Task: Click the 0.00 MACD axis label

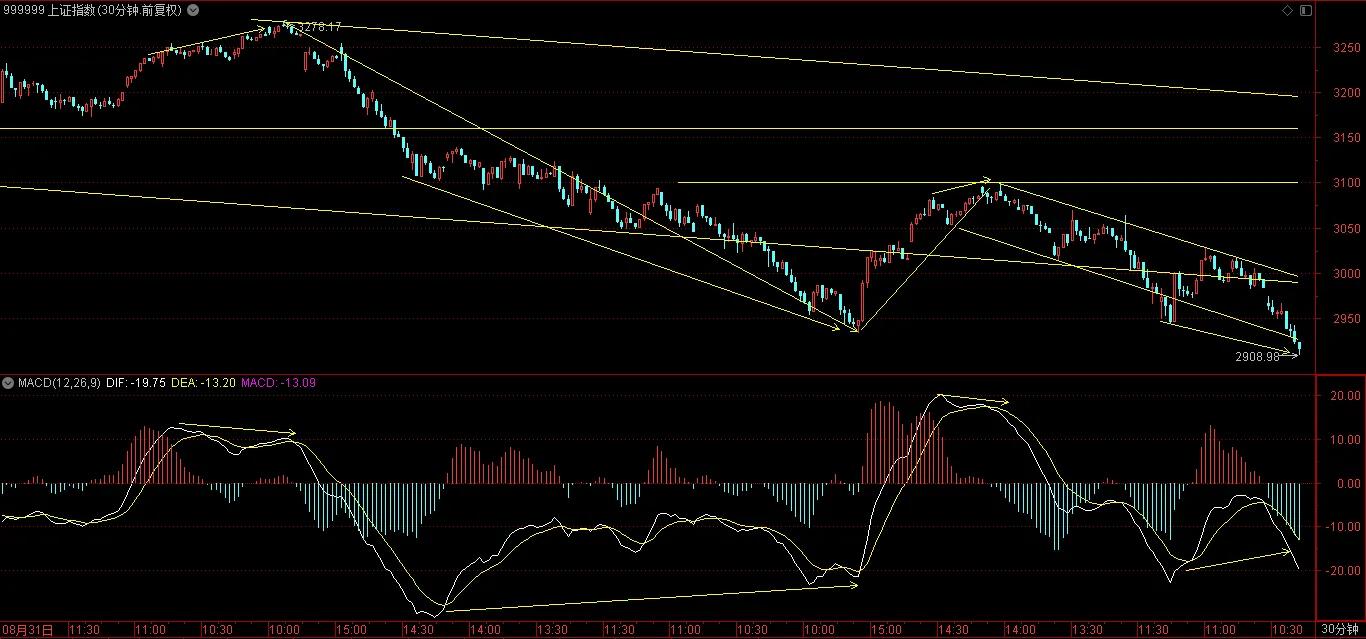Action: pyautogui.click(x=1349, y=484)
